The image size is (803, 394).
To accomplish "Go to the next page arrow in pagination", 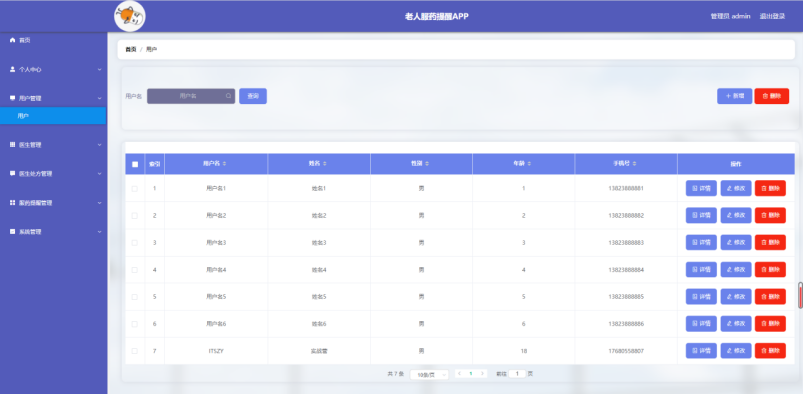I will (482, 374).
